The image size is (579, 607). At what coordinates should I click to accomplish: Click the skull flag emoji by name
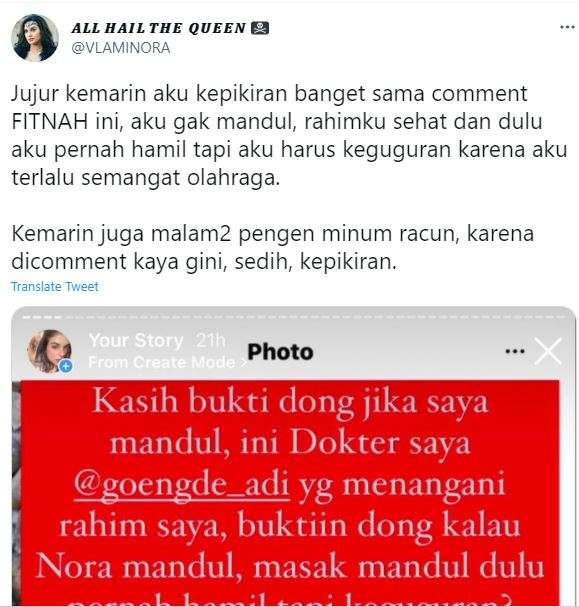coord(260,28)
